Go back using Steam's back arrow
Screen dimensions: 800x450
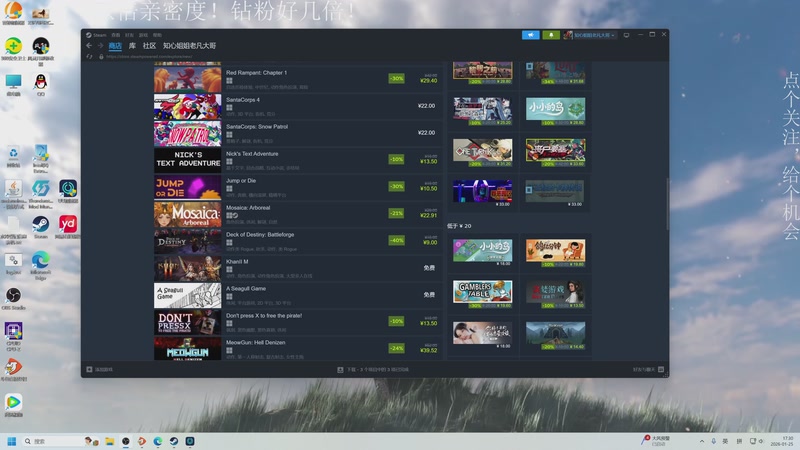click(89, 46)
